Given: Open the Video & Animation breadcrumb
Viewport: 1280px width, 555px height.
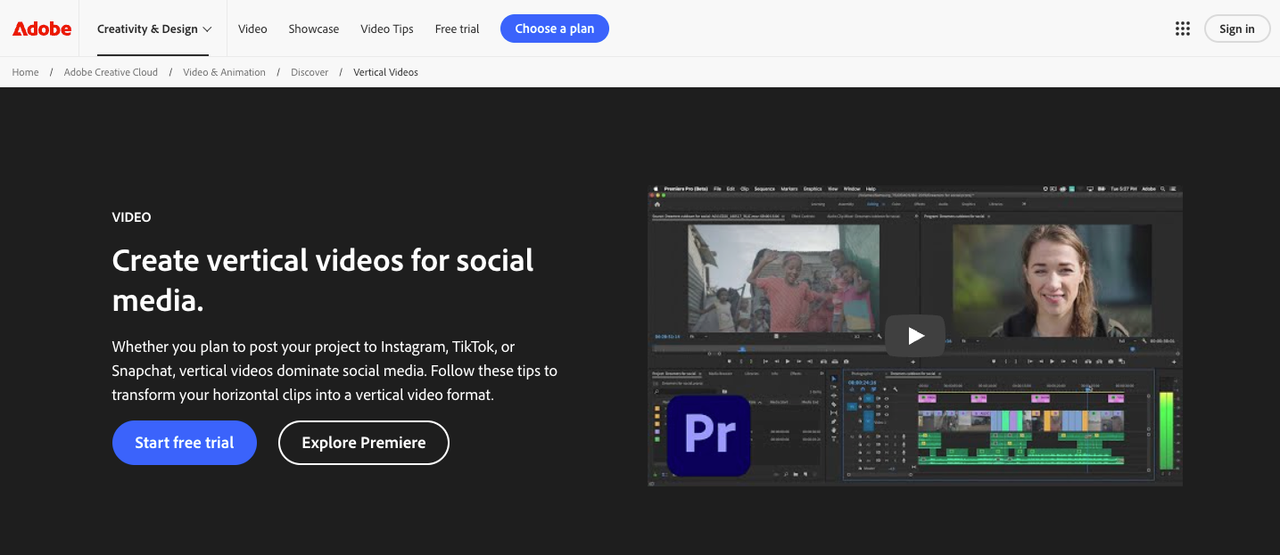Looking at the screenshot, I should [x=224, y=72].
